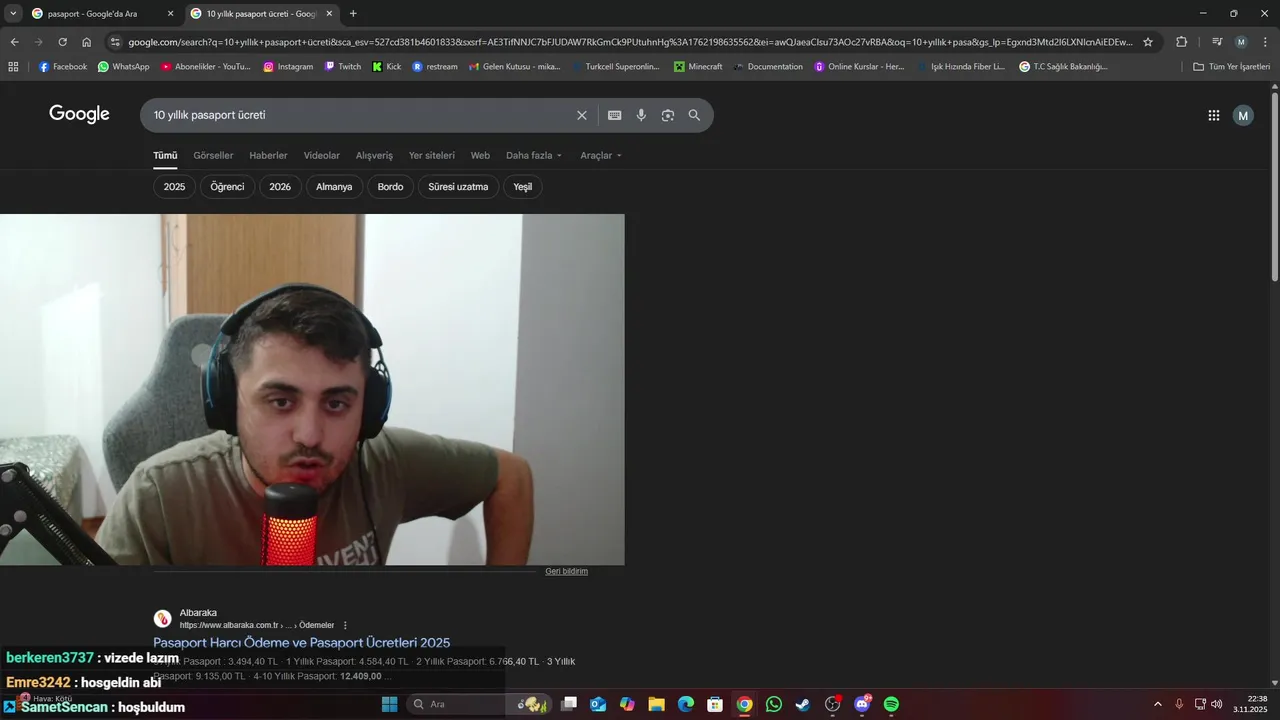Open the Google apps grid

pyautogui.click(x=1214, y=115)
